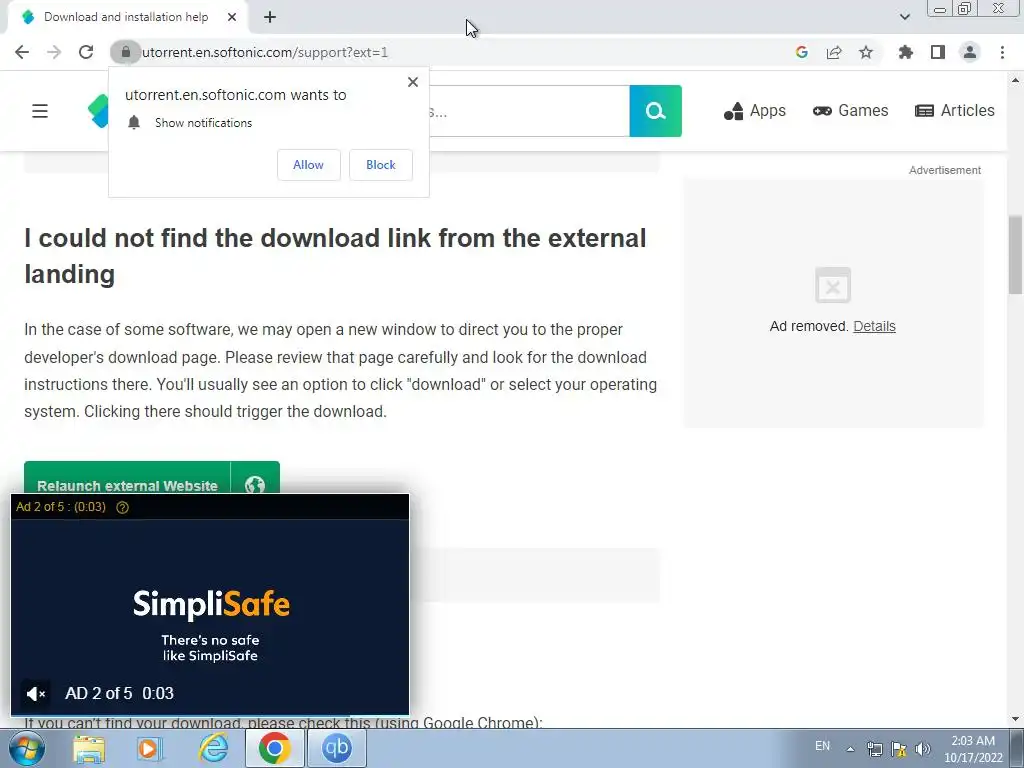Image resolution: width=1024 pixels, height=768 pixels.
Task: Unmute the video ad
Action: [35, 694]
